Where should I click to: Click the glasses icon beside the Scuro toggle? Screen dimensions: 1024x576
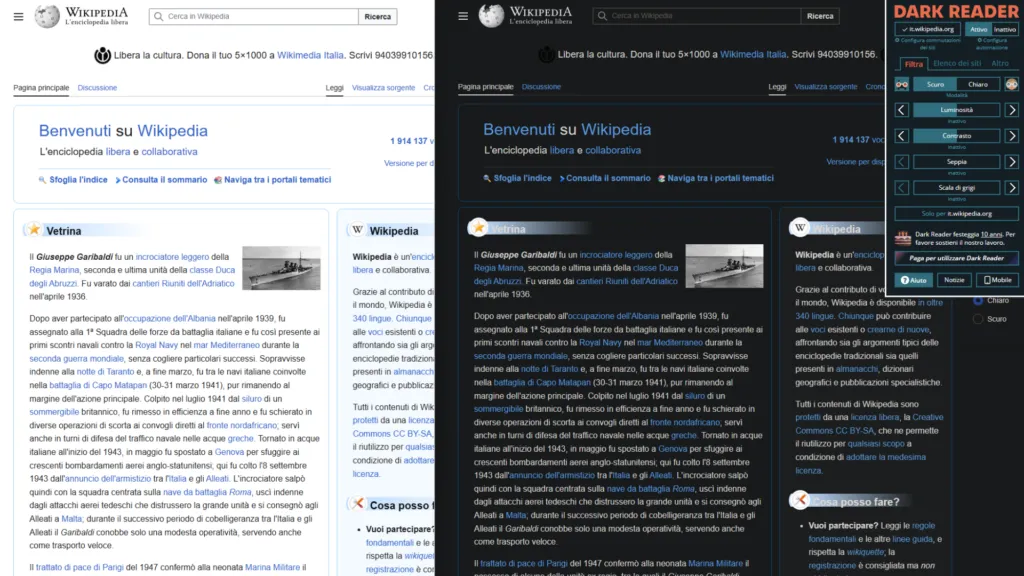click(902, 84)
